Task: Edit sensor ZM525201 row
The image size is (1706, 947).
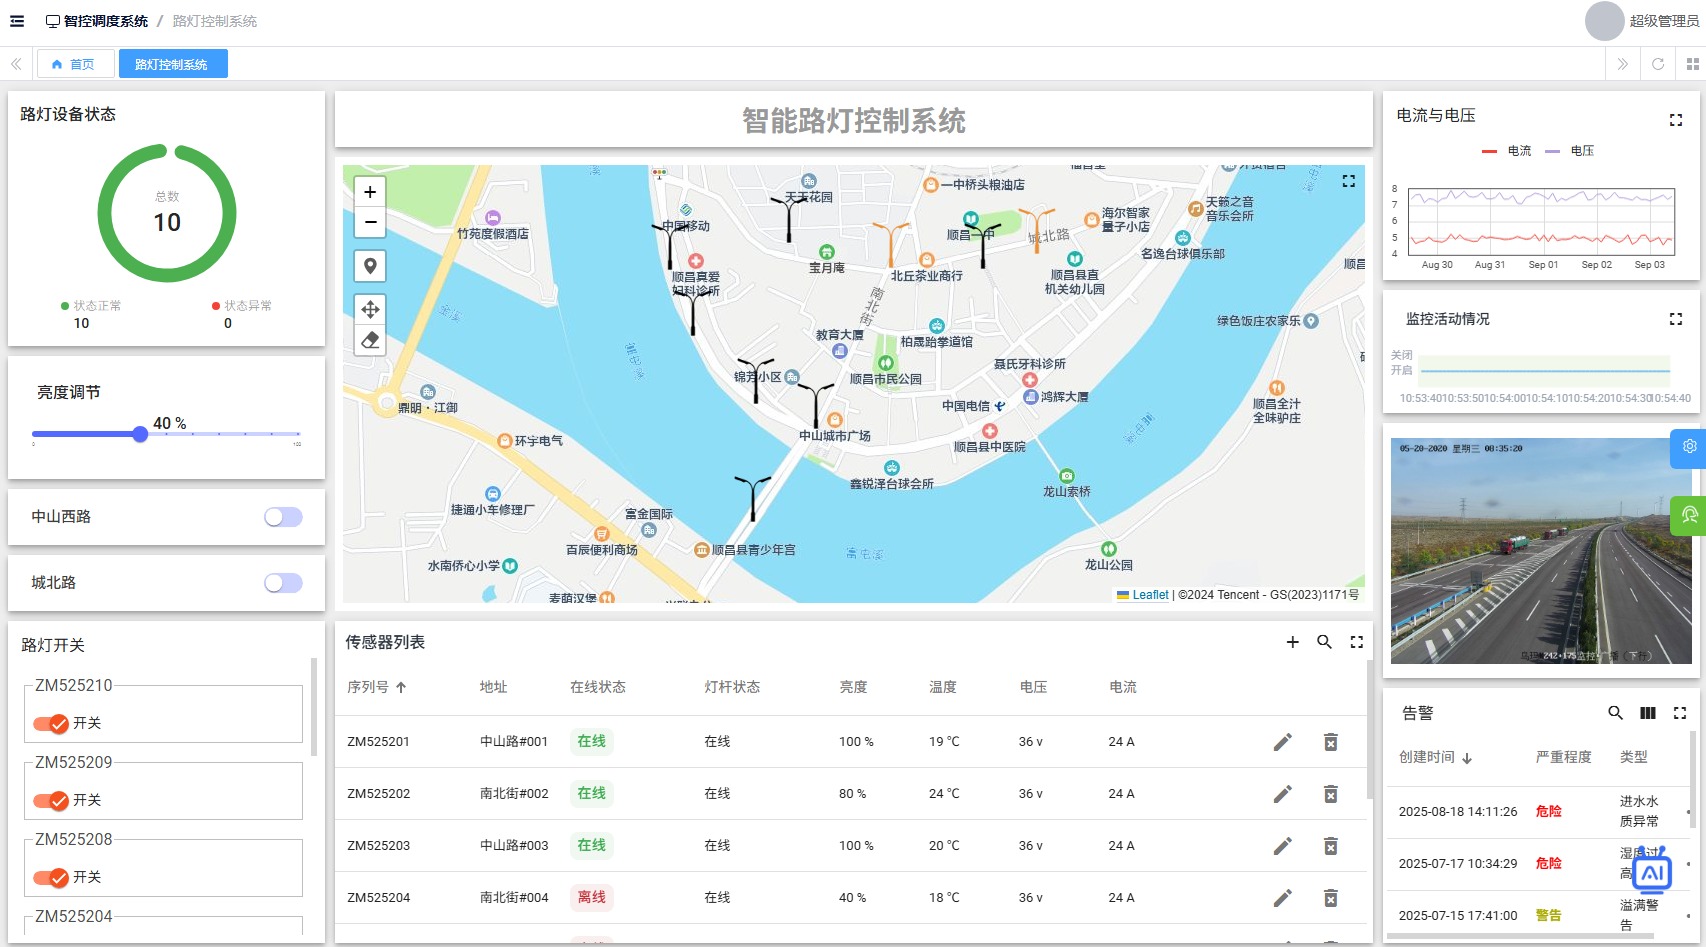Action: click(x=1283, y=742)
